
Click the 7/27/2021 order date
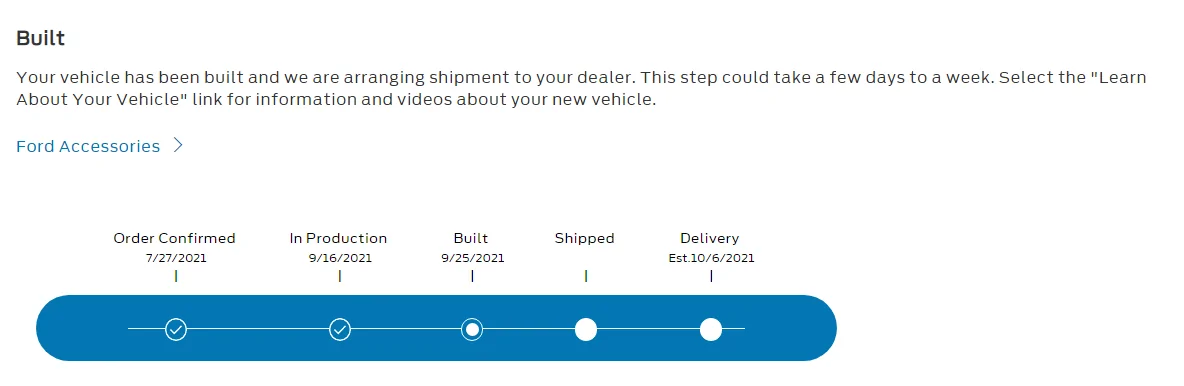pyautogui.click(x=176, y=258)
